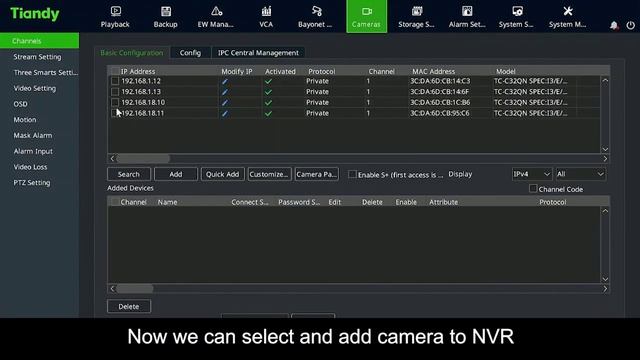The height and width of the screenshot is (360, 640).
Task: Click the Quick Add button
Action: [x=222, y=174]
